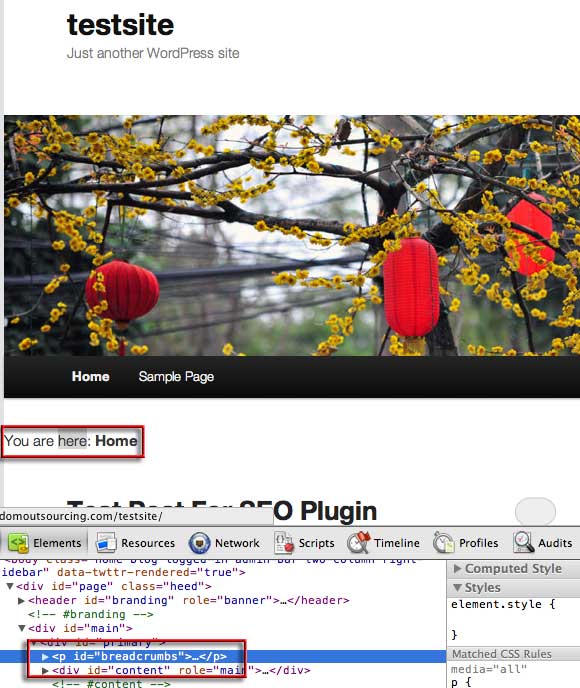Click the red lantern header image
This screenshot has height=688, width=580.
coord(292,236)
